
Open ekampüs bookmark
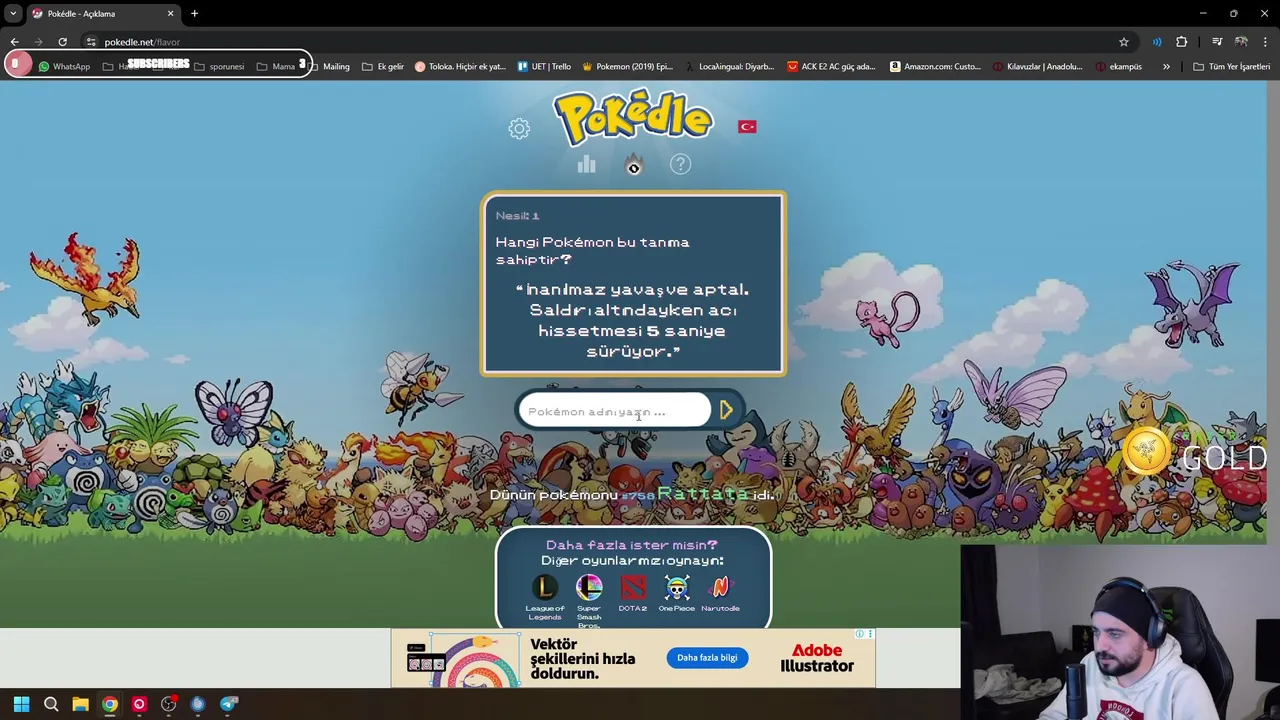point(1119,66)
